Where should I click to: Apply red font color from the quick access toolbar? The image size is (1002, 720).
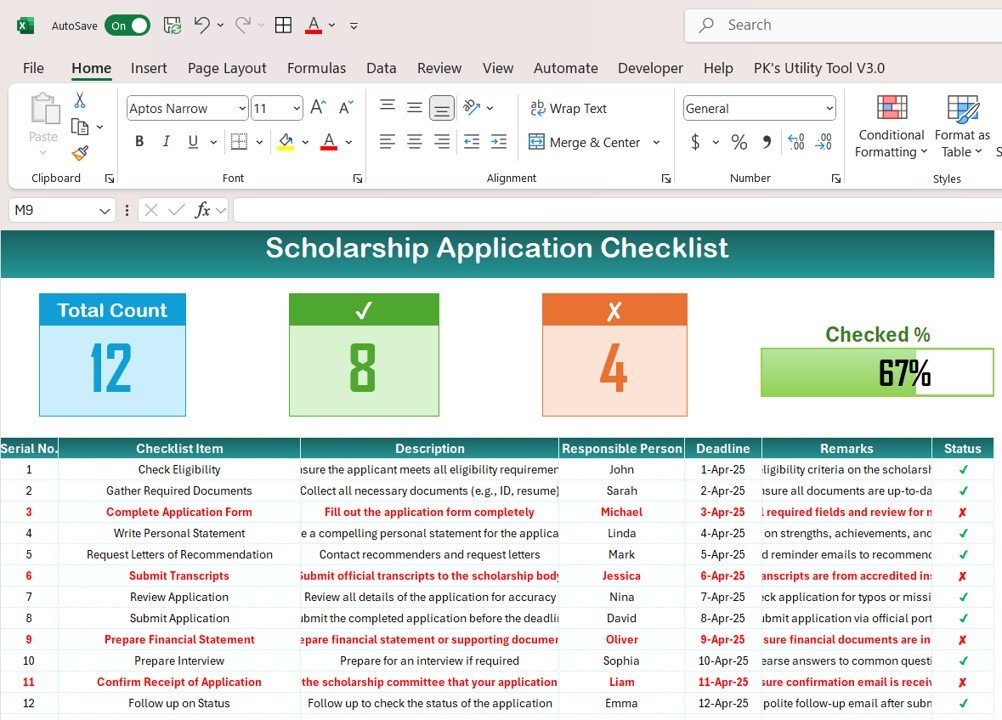coord(313,26)
